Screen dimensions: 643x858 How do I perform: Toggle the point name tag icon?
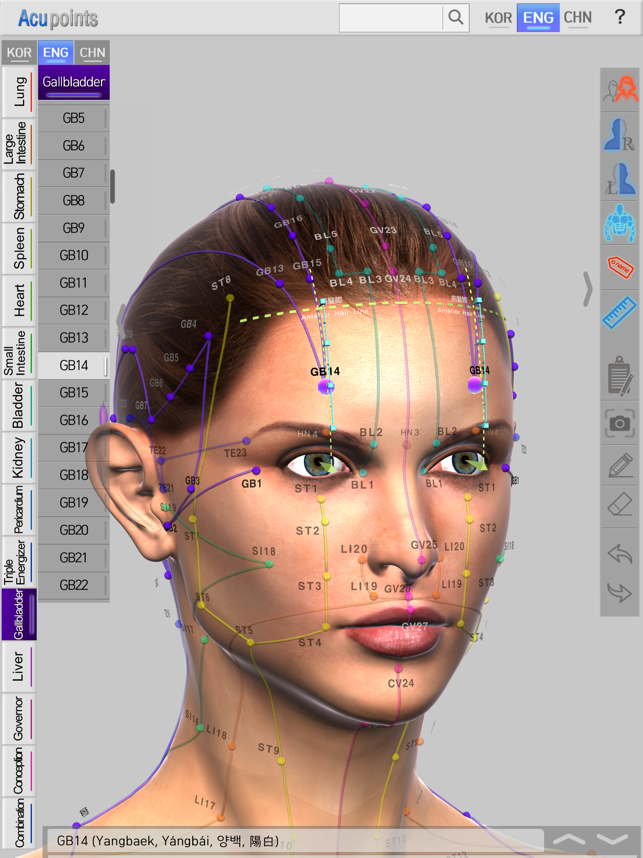coord(620,268)
